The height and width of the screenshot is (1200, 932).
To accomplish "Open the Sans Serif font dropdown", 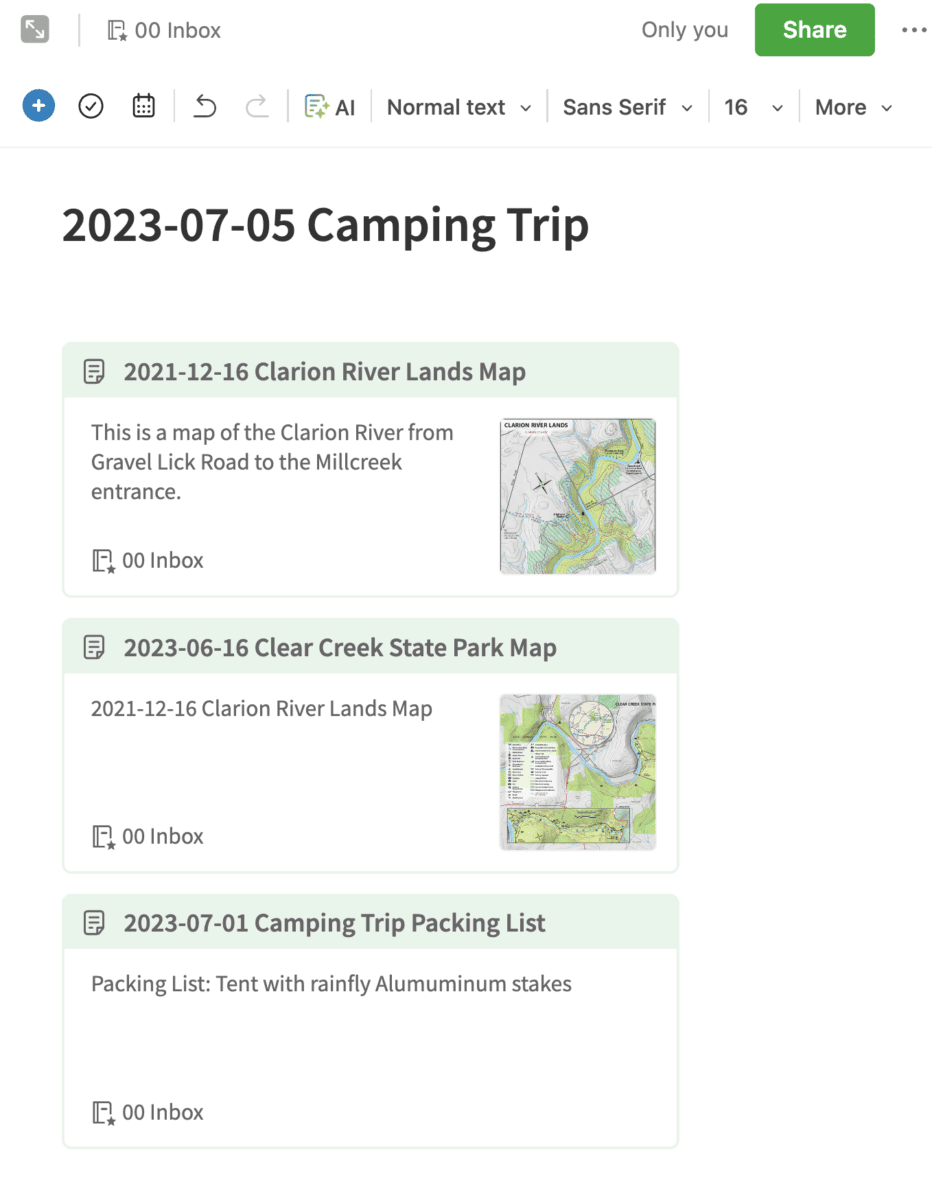I will click(x=628, y=107).
